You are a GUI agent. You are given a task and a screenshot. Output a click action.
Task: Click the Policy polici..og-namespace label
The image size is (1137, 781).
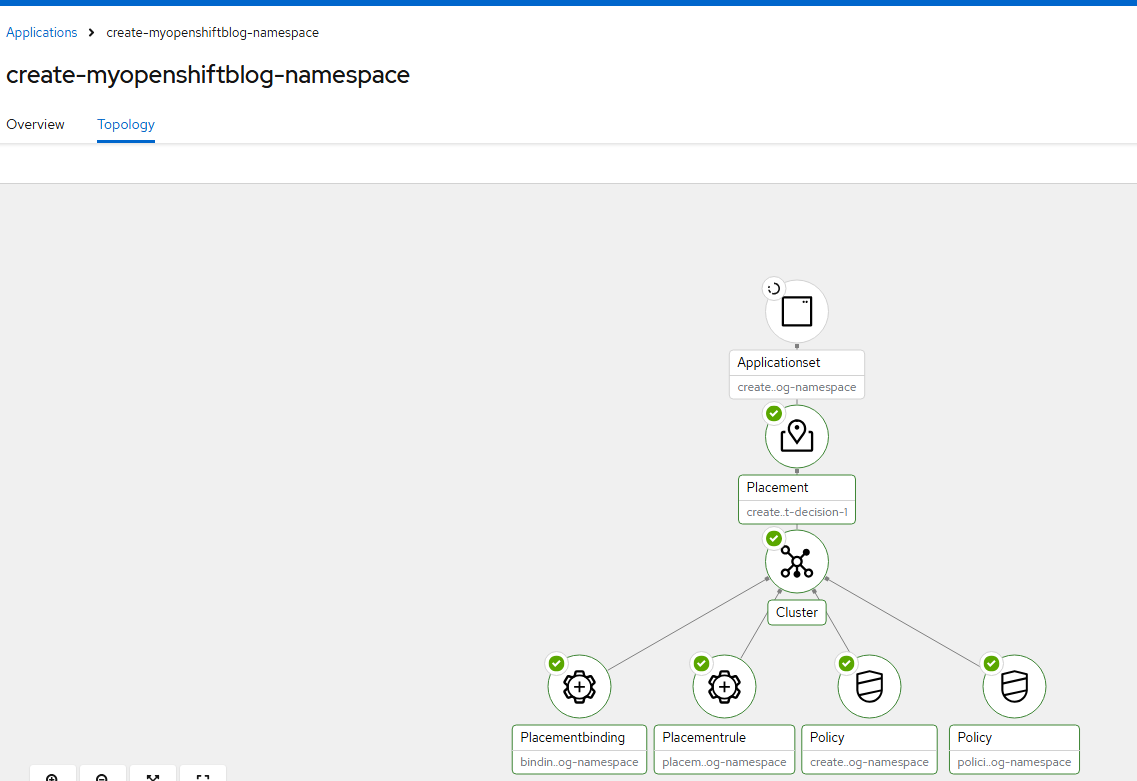point(1014,749)
